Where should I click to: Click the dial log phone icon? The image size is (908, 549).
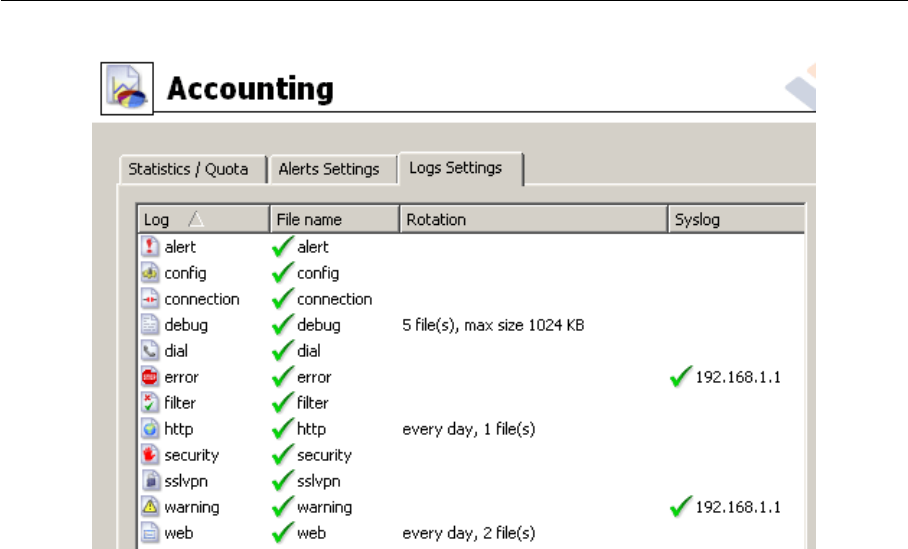tap(151, 351)
